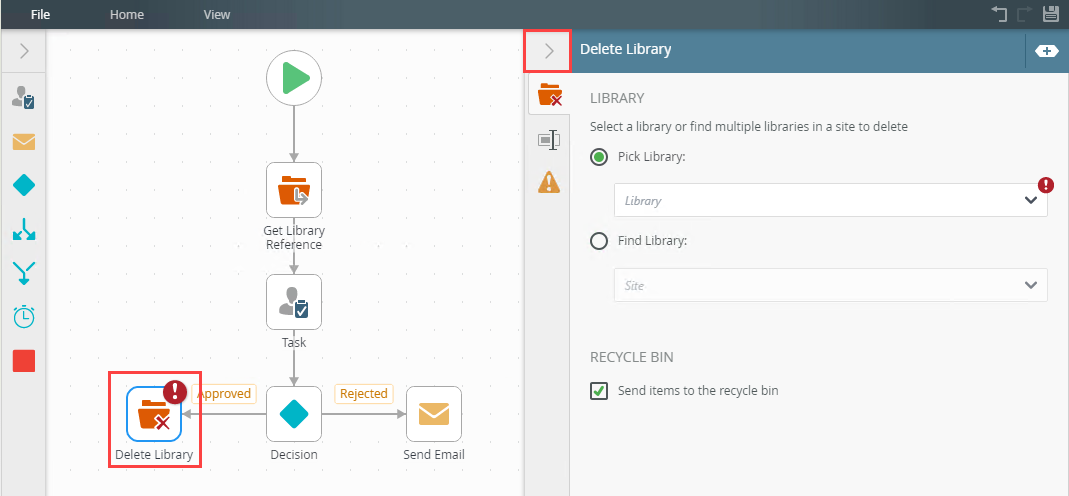
Task: Open the View menu
Action: tap(216, 15)
